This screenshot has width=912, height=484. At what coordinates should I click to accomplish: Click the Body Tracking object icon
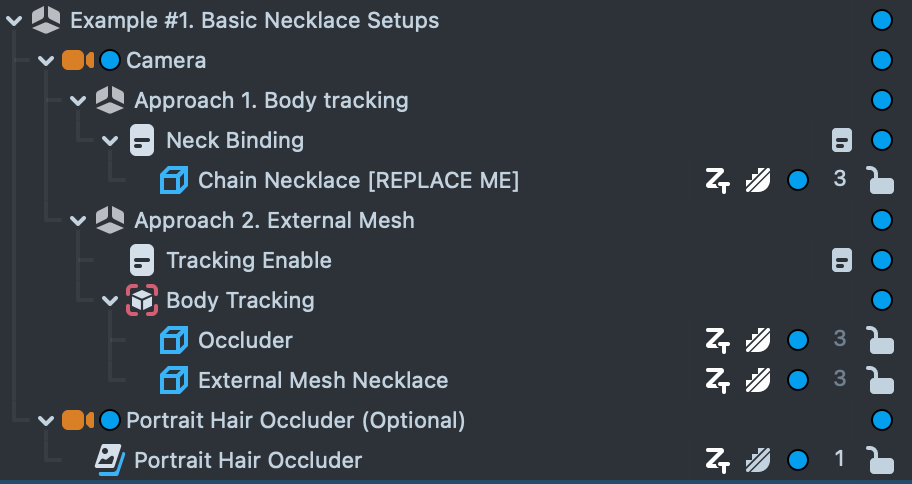[x=142, y=300]
